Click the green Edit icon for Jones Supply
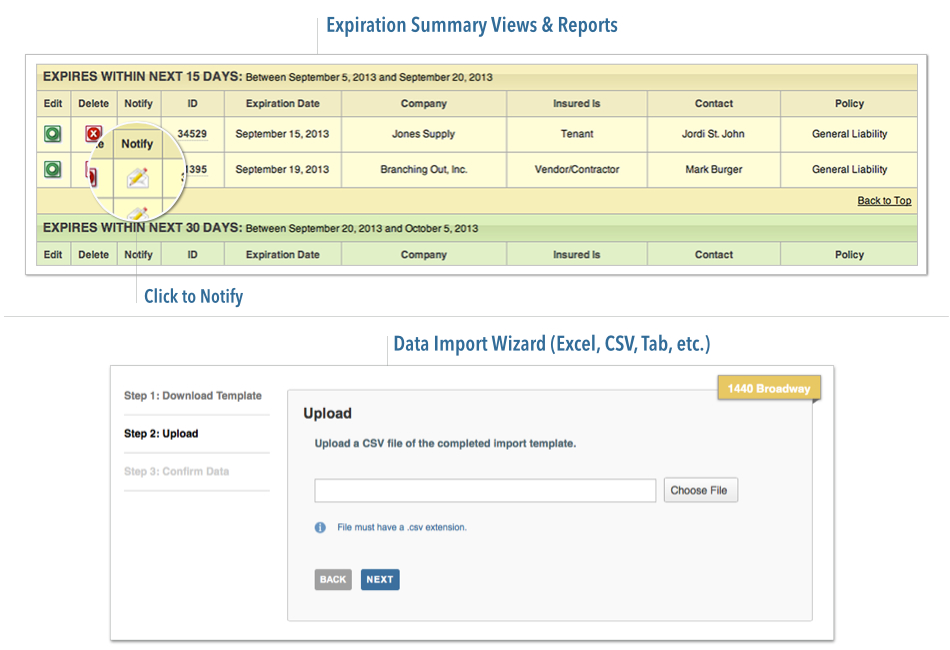 point(53,133)
